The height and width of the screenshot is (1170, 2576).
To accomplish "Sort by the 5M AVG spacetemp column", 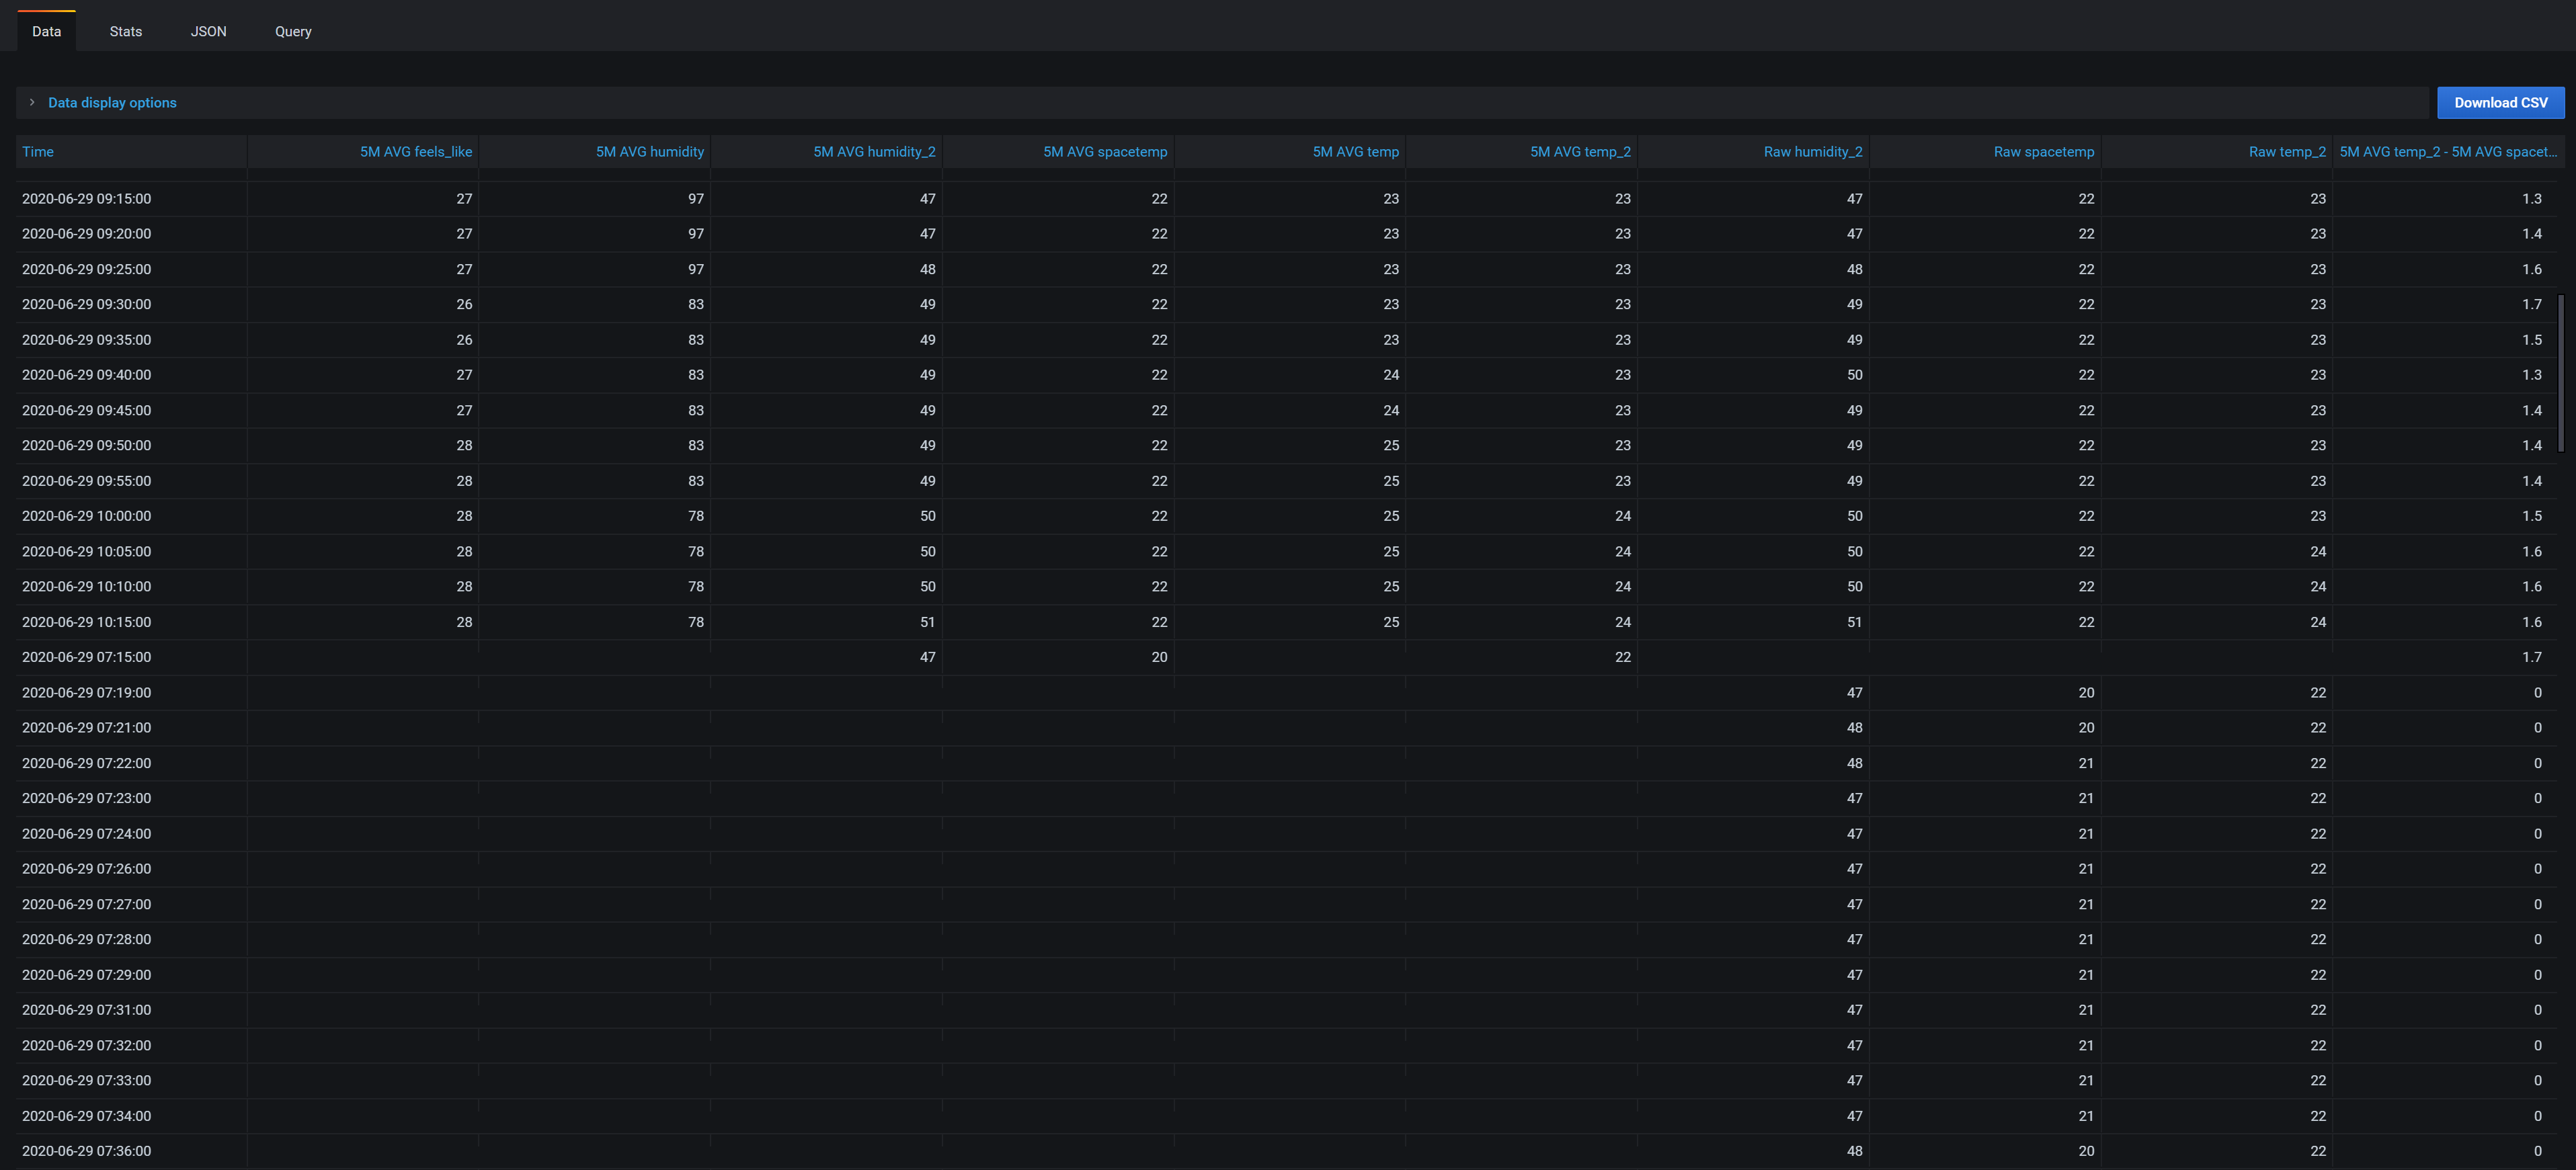I will [1104, 151].
